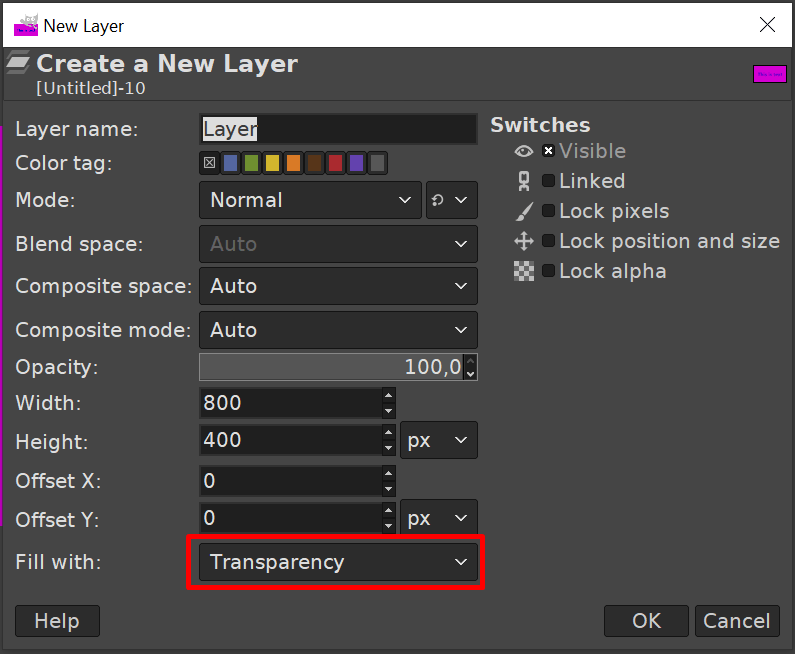Choose the no color tag option

point(209,163)
